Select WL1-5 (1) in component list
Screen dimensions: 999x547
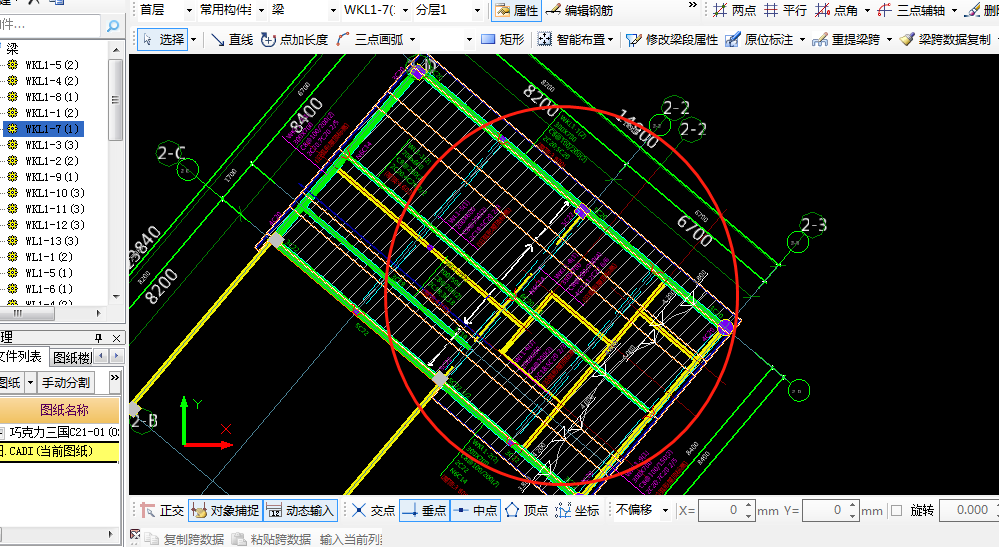(x=48, y=273)
